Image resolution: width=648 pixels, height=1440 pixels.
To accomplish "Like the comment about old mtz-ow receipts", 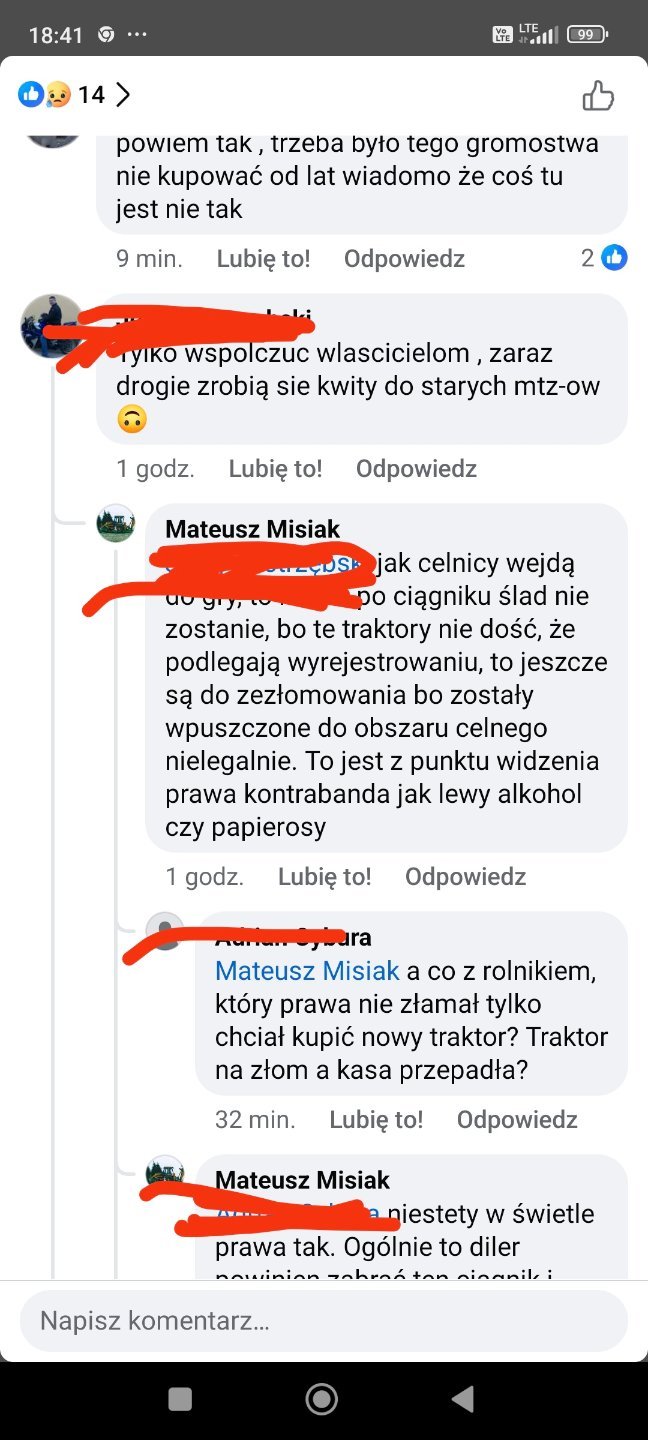I will (275, 469).
